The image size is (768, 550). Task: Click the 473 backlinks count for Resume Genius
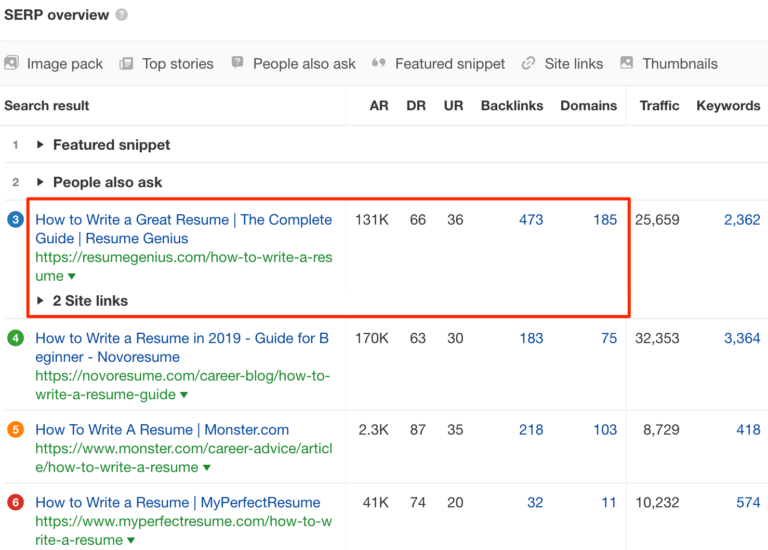530,220
